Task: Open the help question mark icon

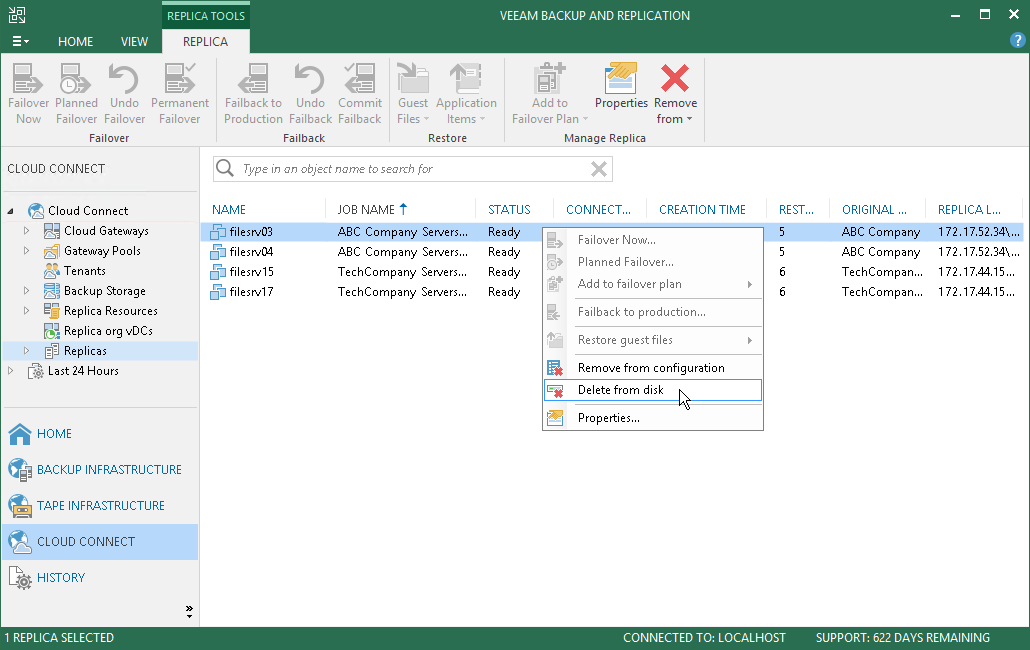Action: point(1017,41)
